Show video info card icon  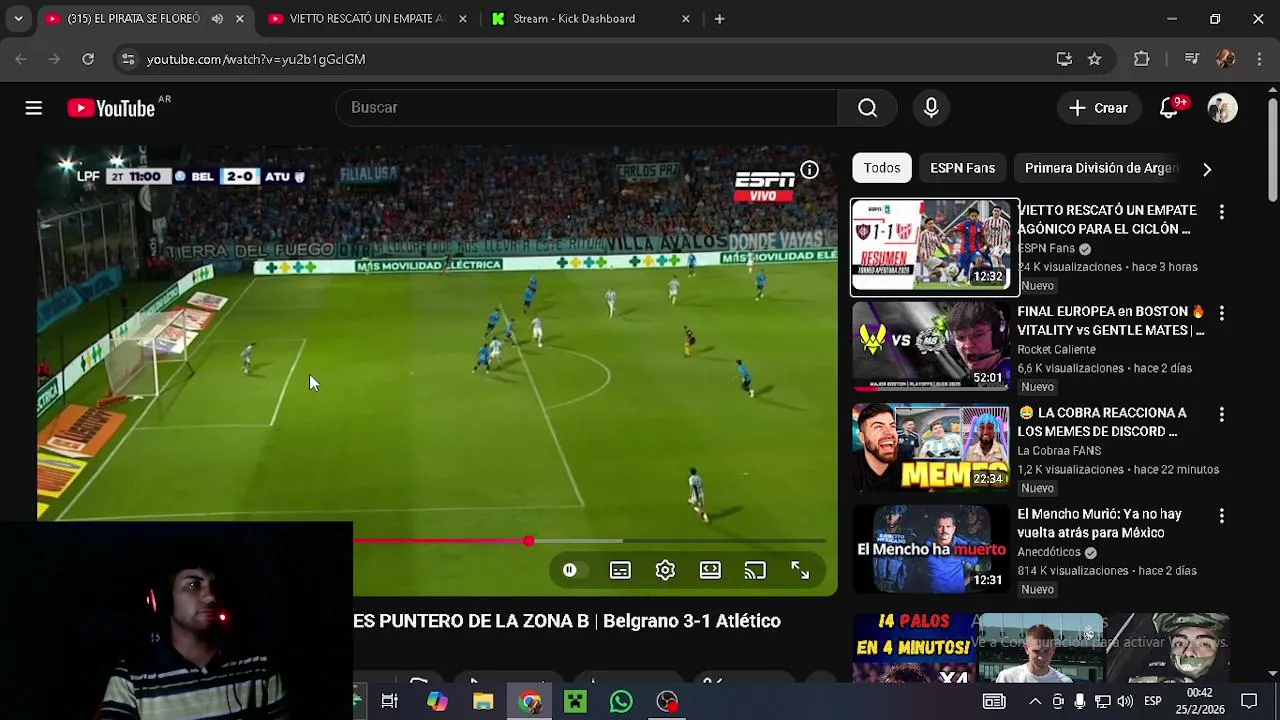click(809, 170)
